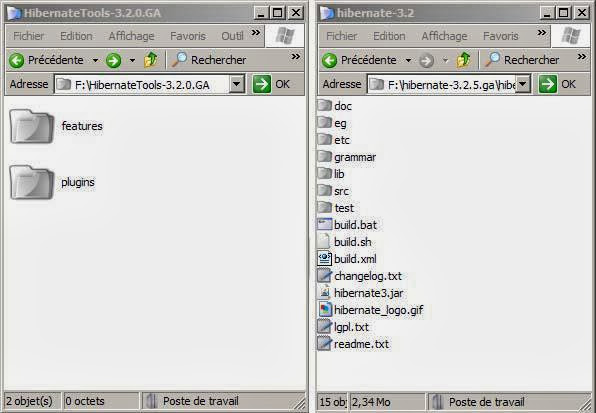
Task: Click Rechercher search in hibernate-3.2 window
Action: point(522,60)
